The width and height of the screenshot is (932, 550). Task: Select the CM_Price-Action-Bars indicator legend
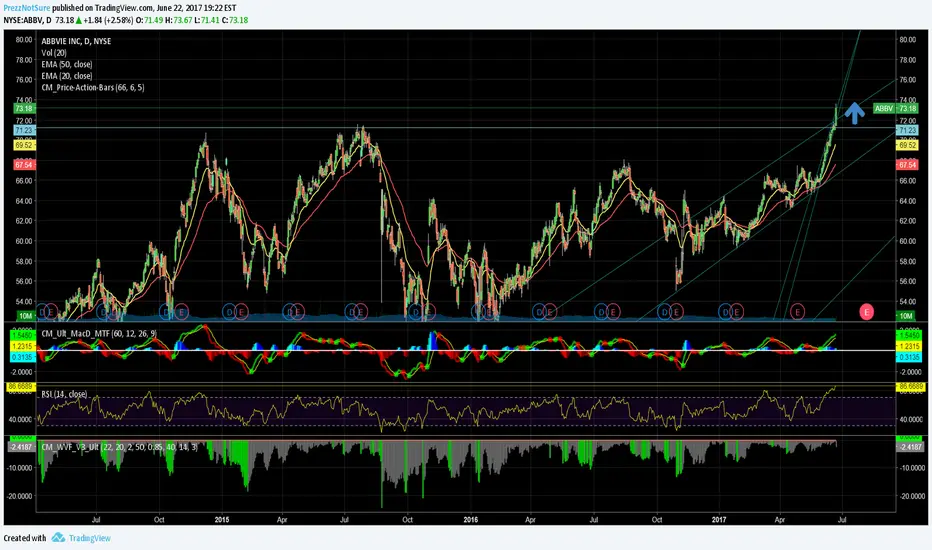[93, 87]
